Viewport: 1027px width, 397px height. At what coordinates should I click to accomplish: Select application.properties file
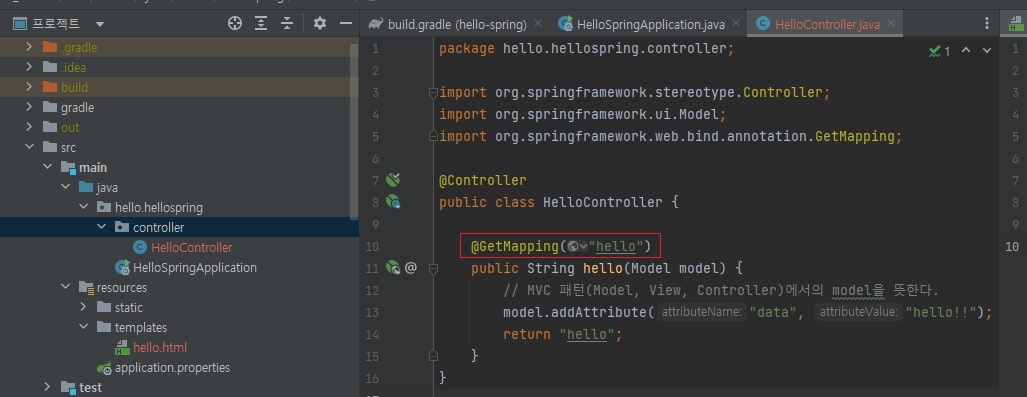(x=172, y=368)
